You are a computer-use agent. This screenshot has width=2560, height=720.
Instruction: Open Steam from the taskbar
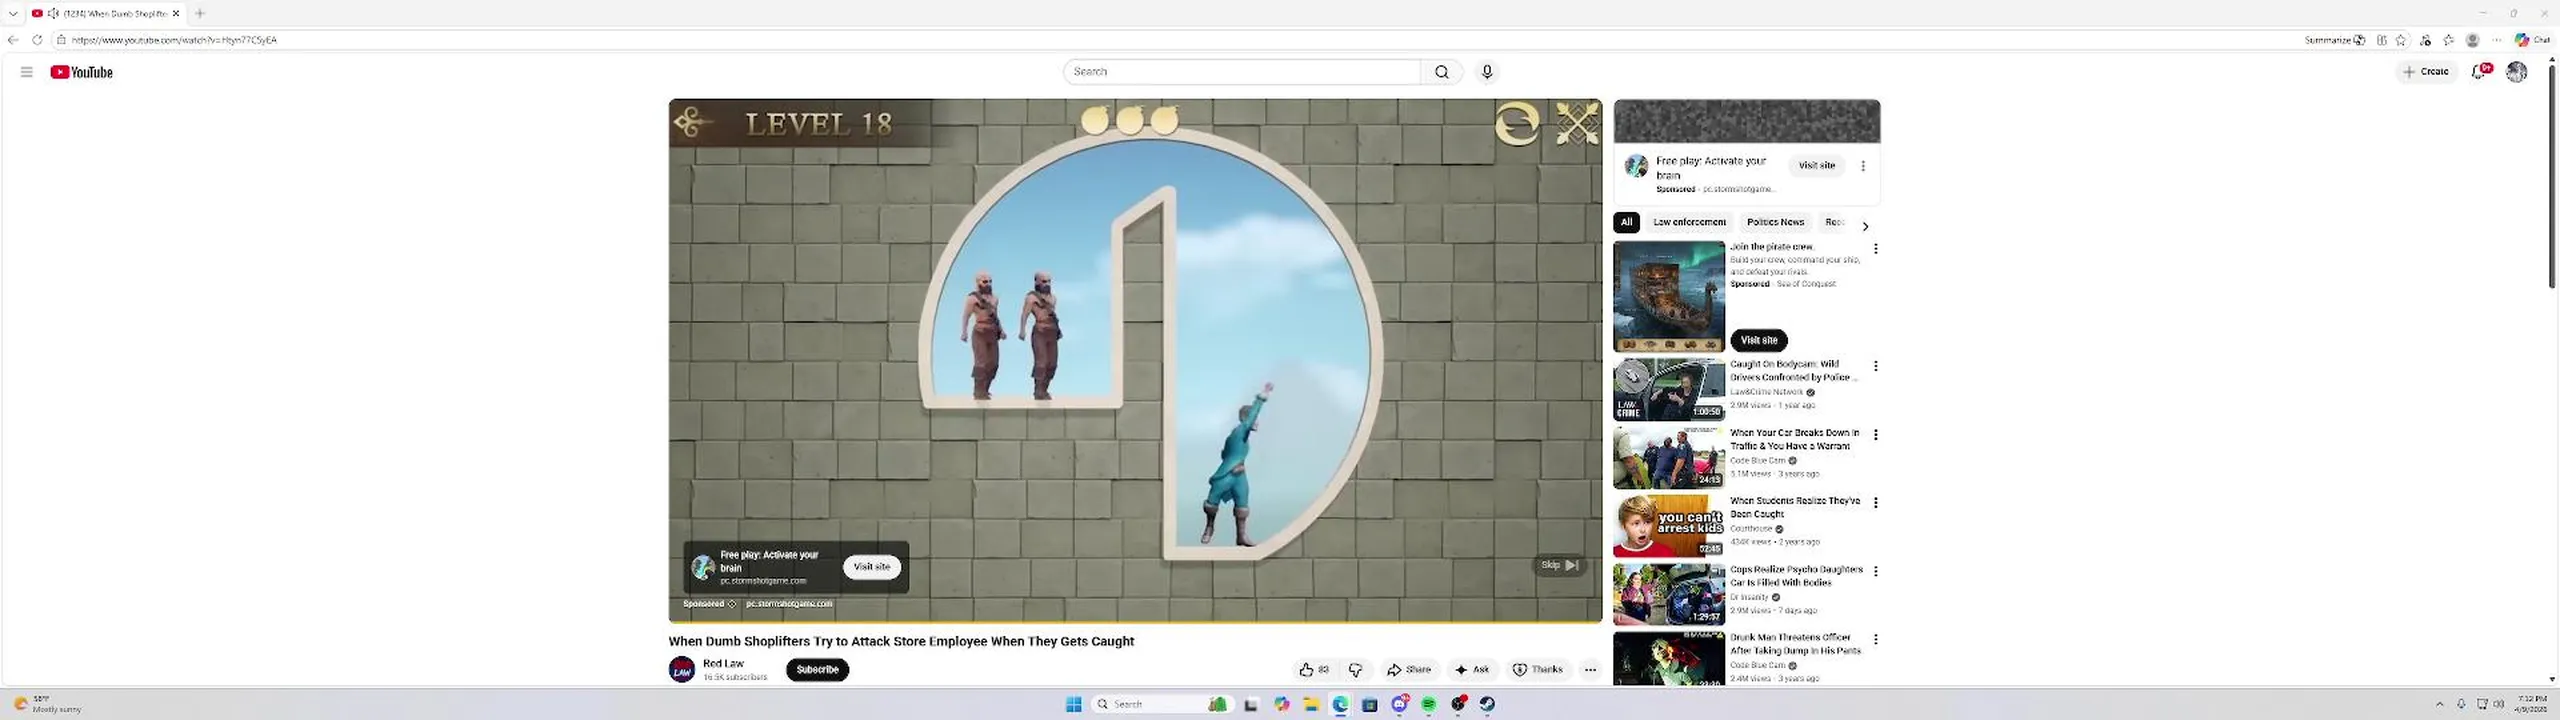pyautogui.click(x=1487, y=704)
